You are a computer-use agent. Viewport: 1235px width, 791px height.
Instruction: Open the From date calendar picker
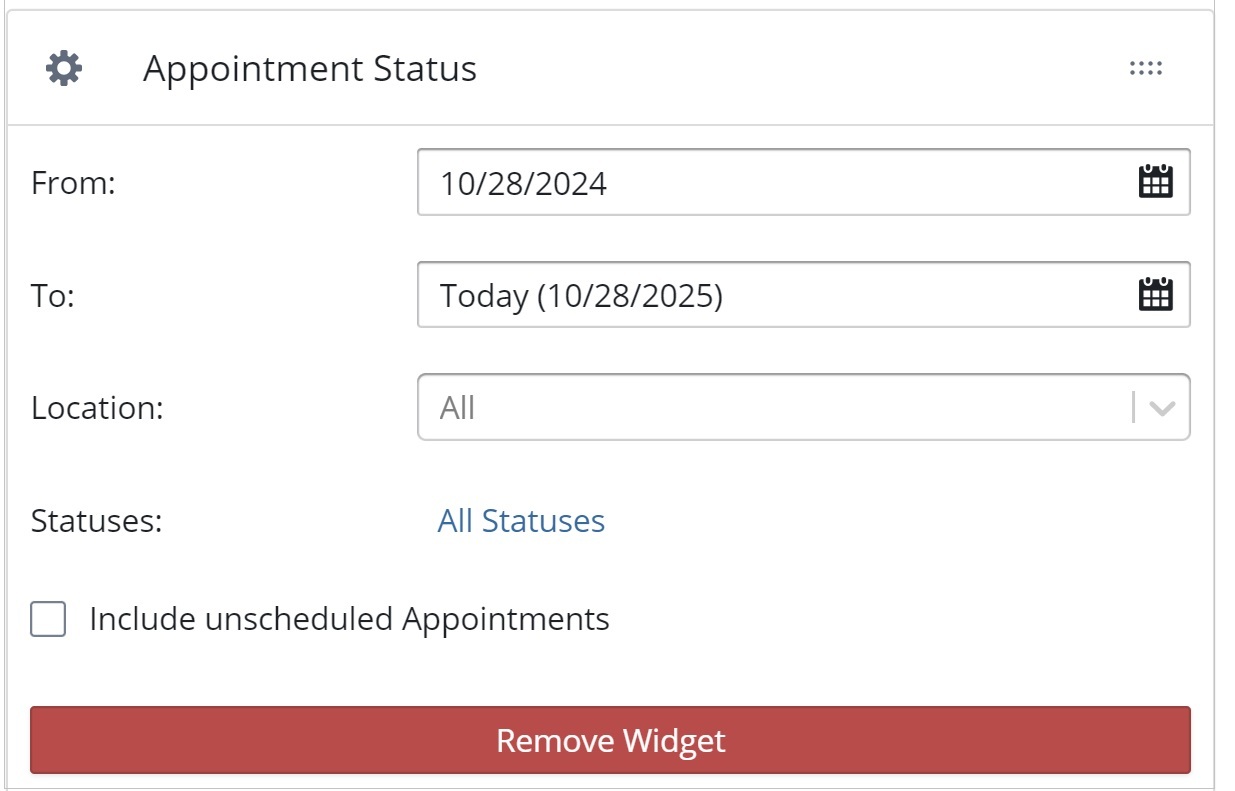[1155, 182]
